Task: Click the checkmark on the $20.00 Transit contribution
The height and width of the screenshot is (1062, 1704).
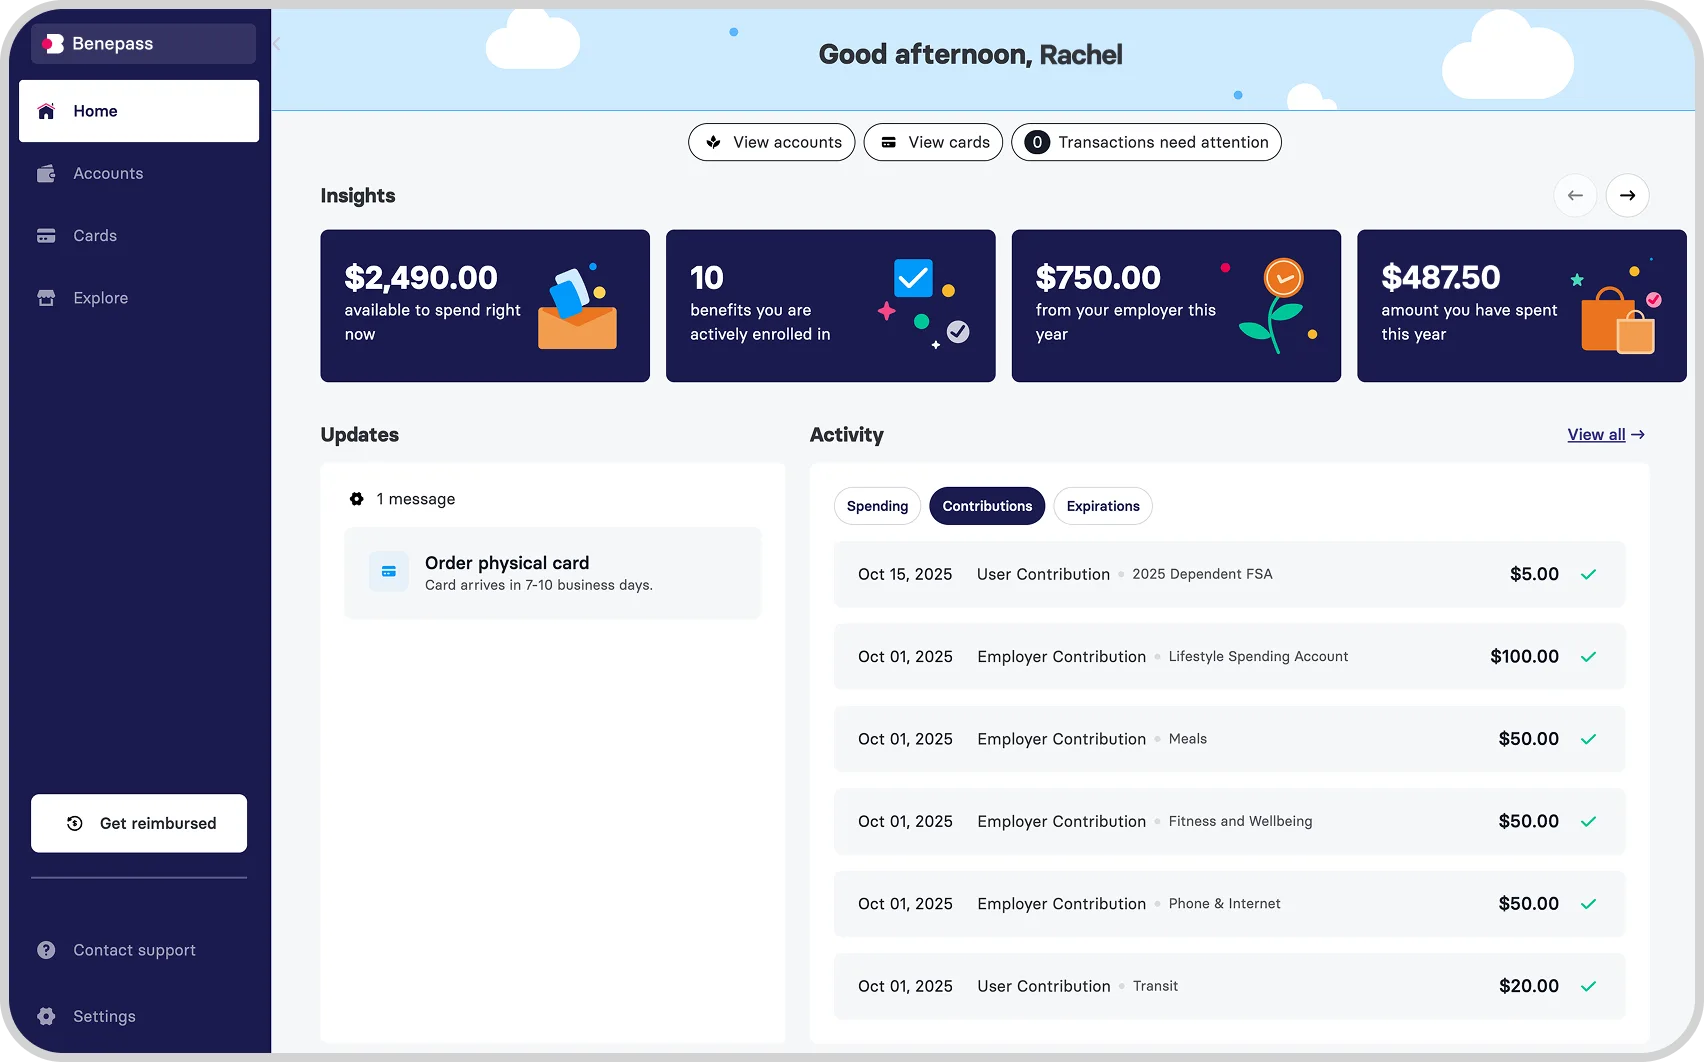Action: pos(1589,986)
